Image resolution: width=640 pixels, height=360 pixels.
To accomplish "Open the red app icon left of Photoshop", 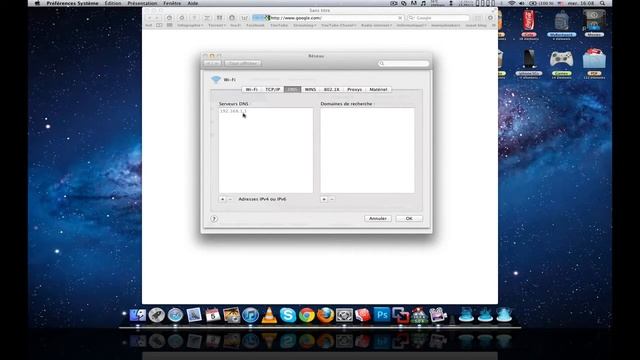I will pos(363,315).
